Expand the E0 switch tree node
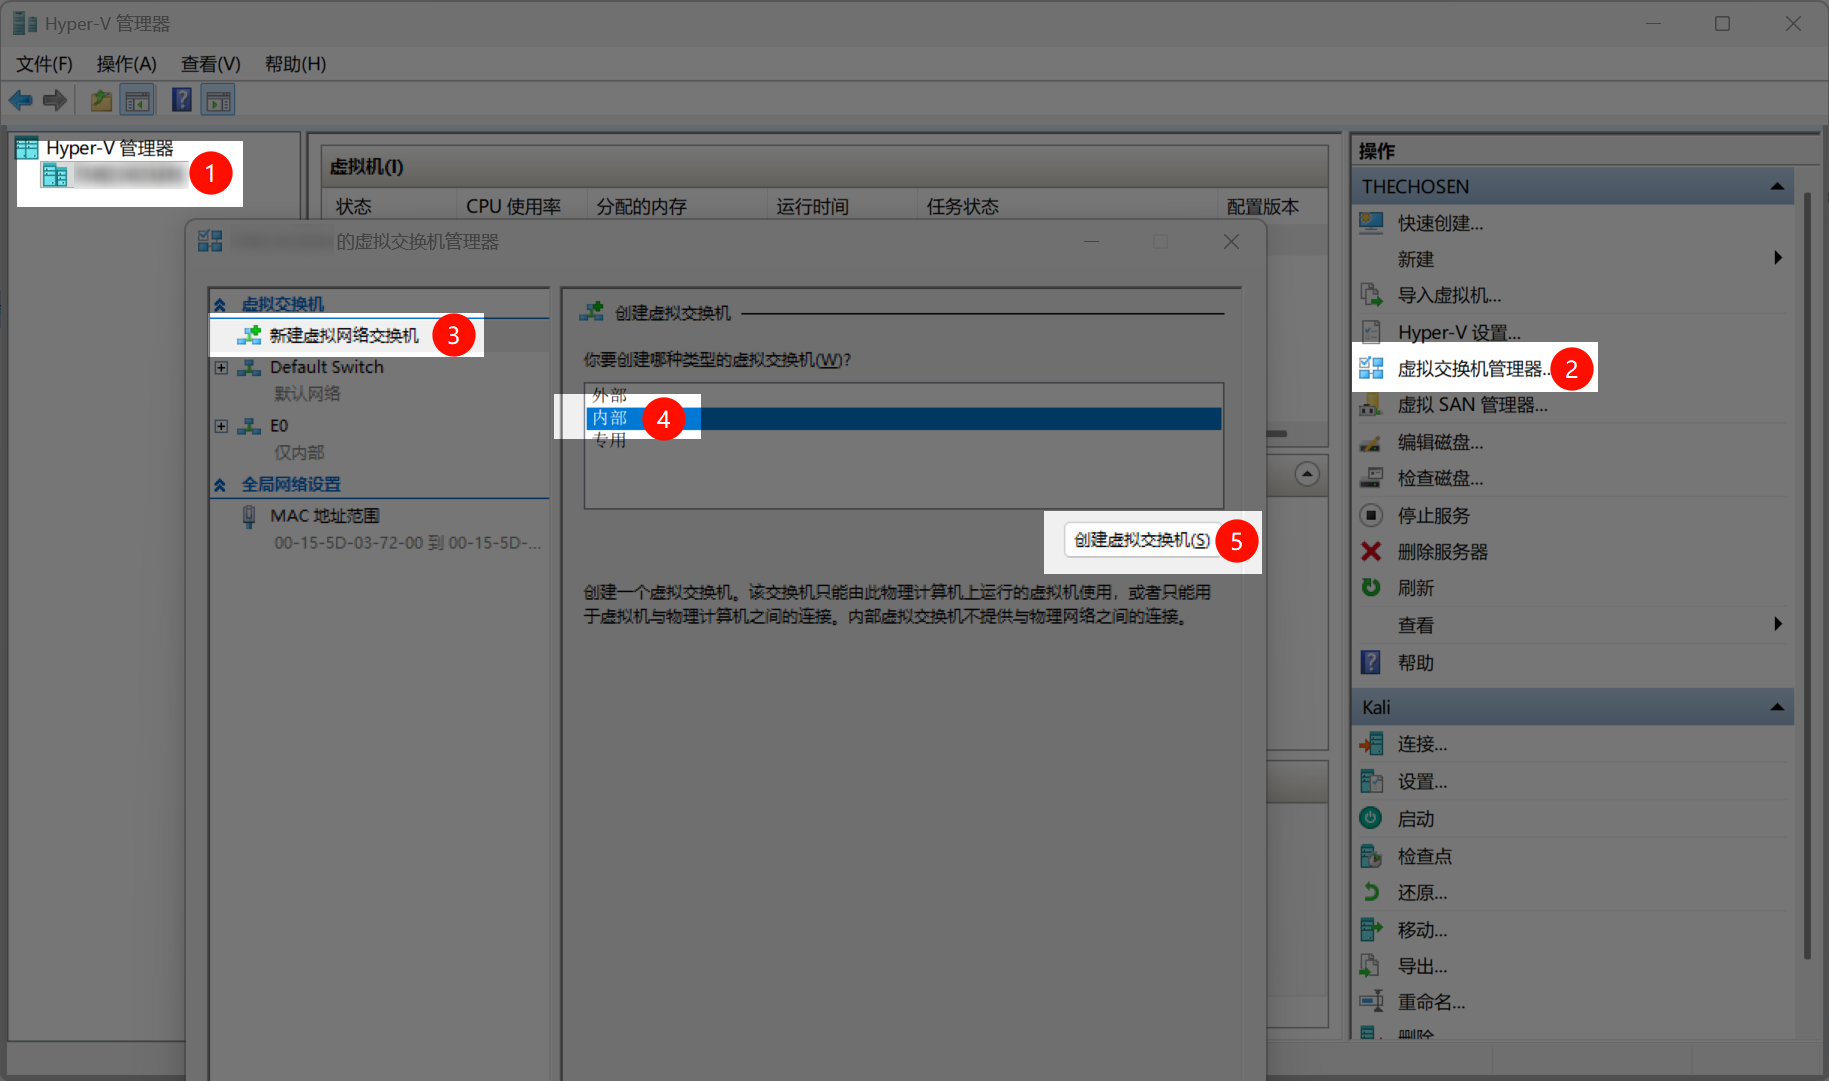Image resolution: width=1829 pixels, height=1081 pixels. (x=221, y=426)
